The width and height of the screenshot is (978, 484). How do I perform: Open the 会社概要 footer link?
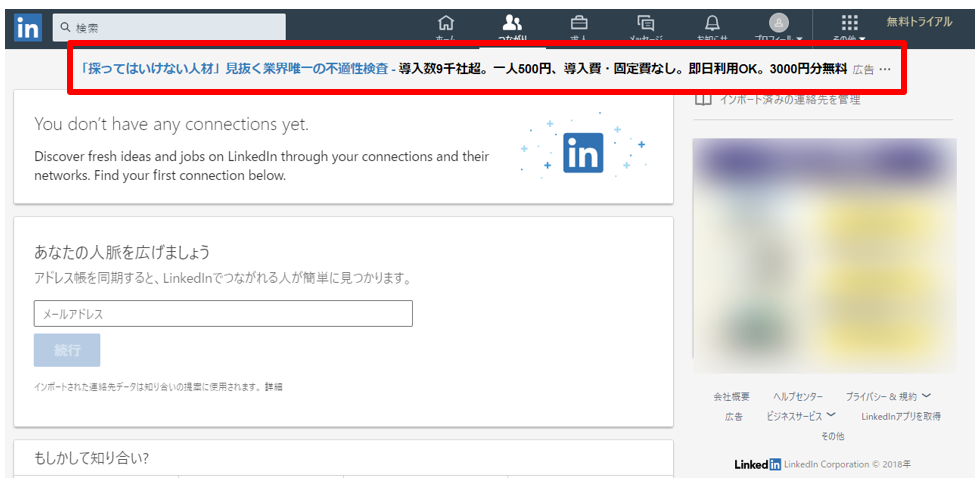click(x=732, y=397)
